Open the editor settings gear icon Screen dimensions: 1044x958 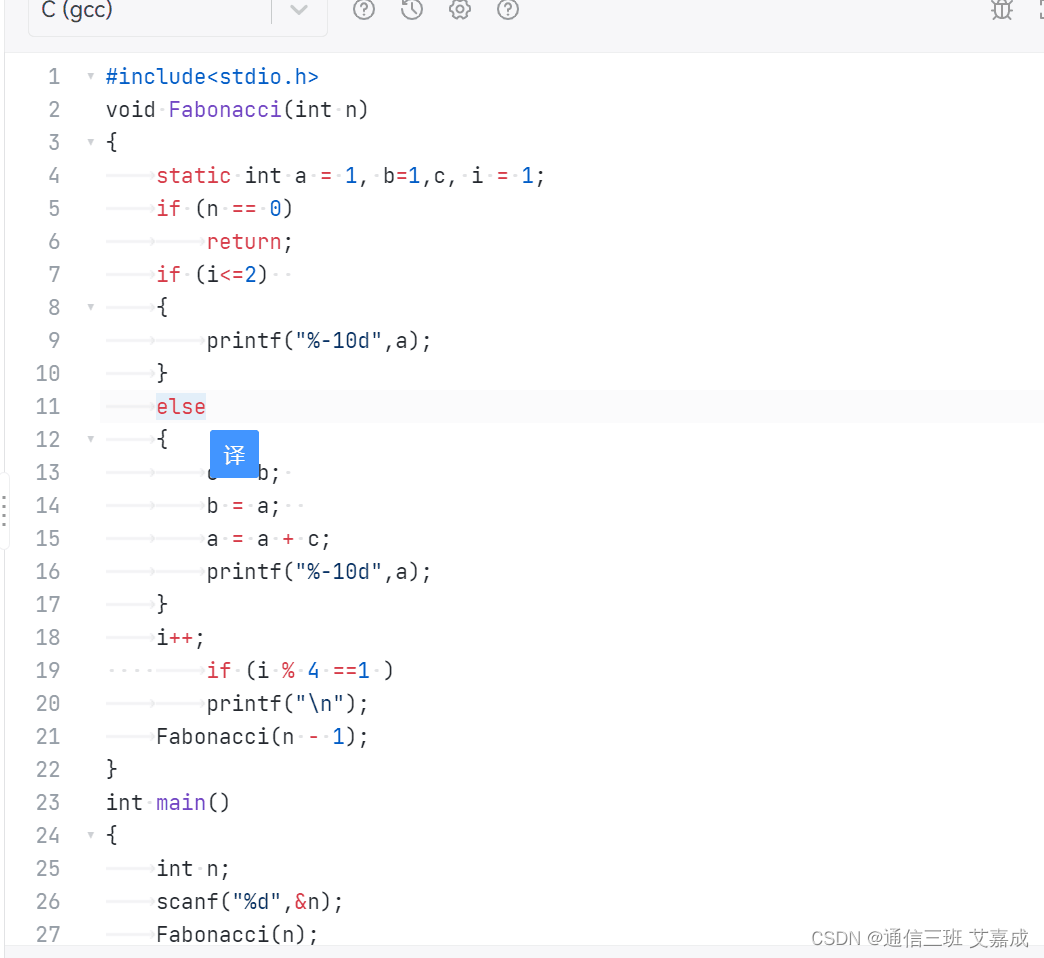click(459, 10)
